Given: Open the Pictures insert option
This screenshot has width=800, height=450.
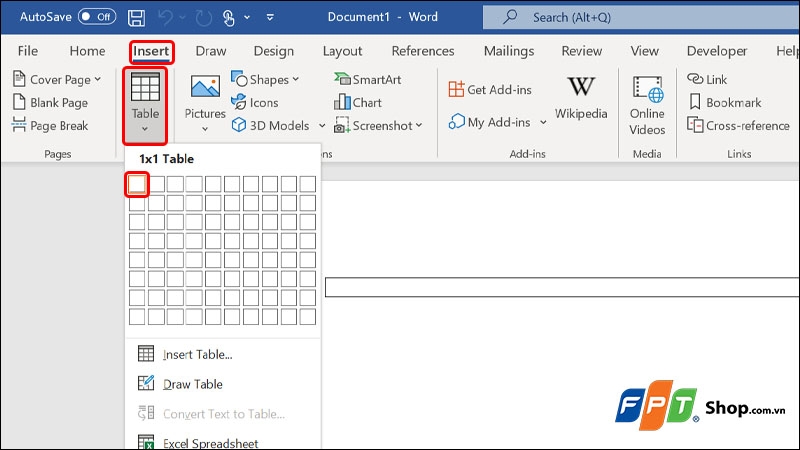Looking at the screenshot, I should [205, 101].
